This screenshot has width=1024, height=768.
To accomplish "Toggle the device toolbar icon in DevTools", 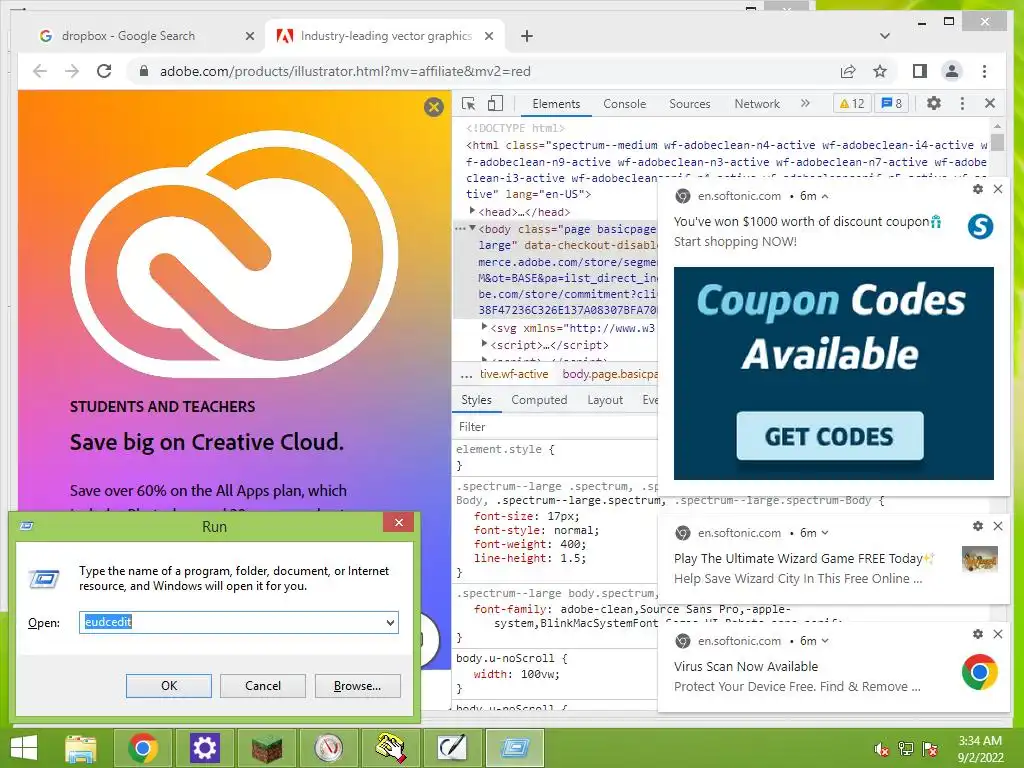I will click(x=496, y=103).
